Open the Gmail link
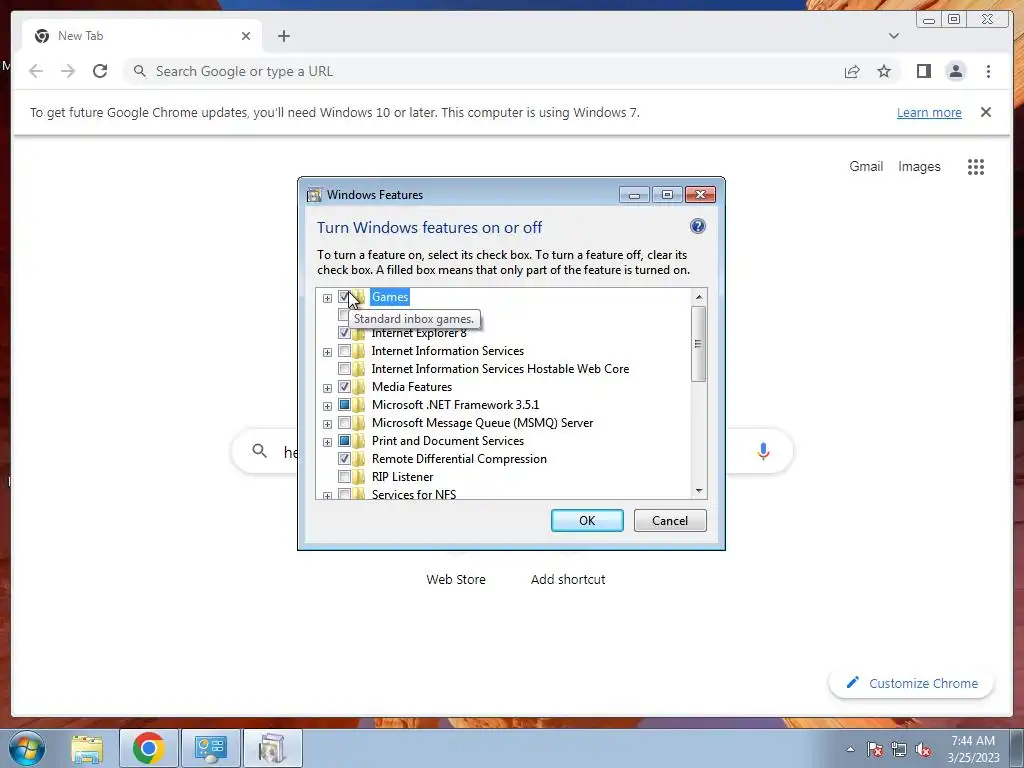 pyautogui.click(x=866, y=167)
